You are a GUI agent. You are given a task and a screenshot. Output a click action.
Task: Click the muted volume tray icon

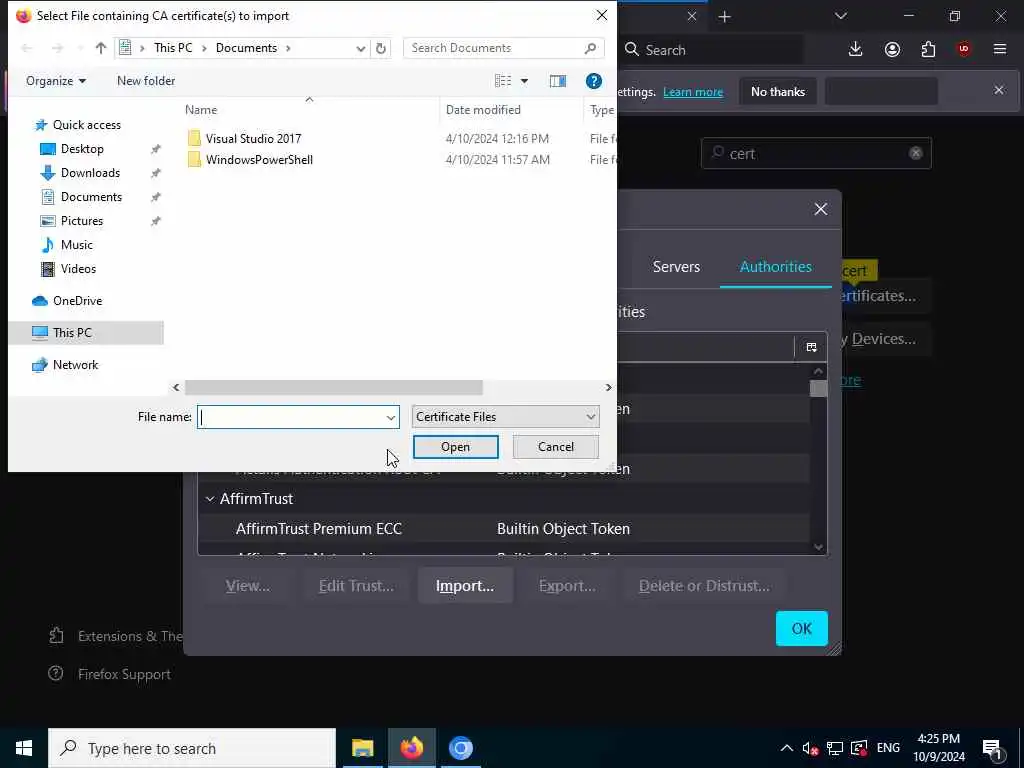click(810, 748)
